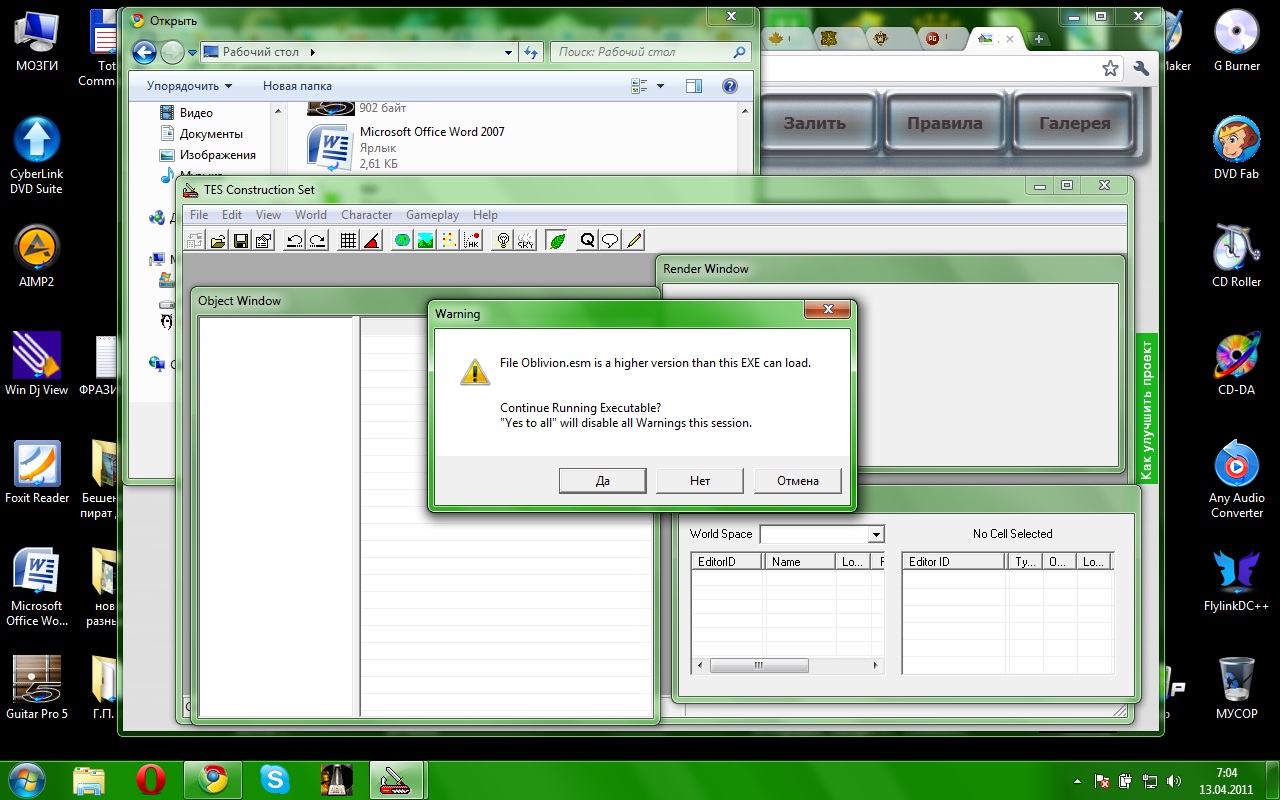The width and height of the screenshot is (1280, 800).
Task: Click Как улучшить проект side tab
Action: tap(1147, 408)
